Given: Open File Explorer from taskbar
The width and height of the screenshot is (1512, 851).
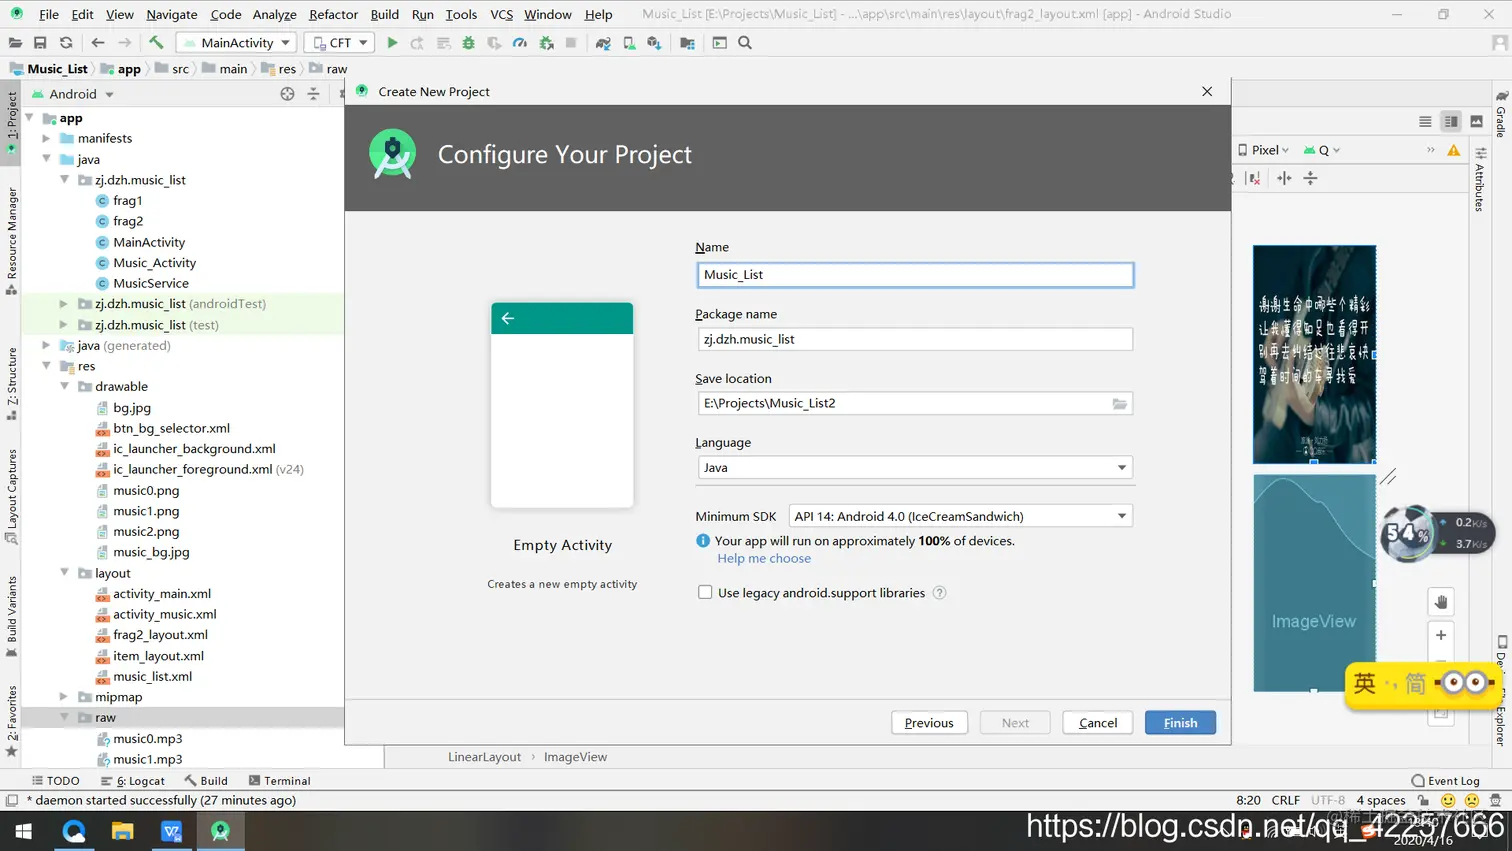Looking at the screenshot, I should pyautogui.click(x=122, y=831).
